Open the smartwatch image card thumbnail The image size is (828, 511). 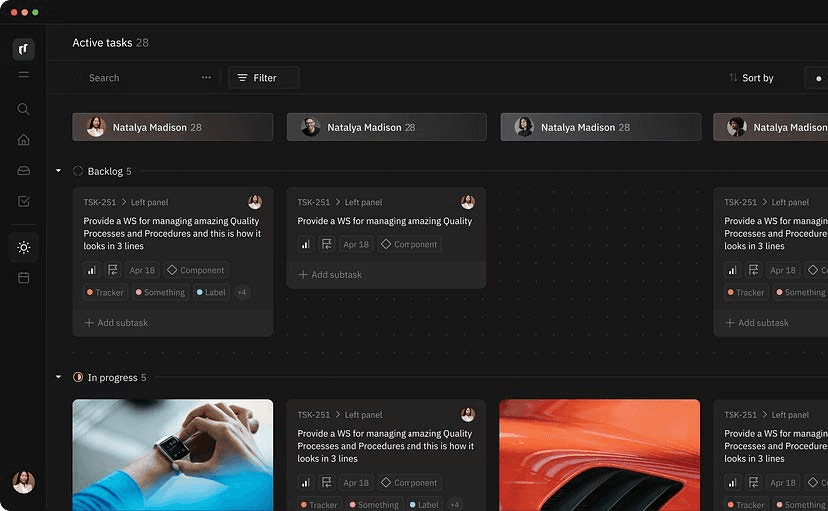[173, 455]
